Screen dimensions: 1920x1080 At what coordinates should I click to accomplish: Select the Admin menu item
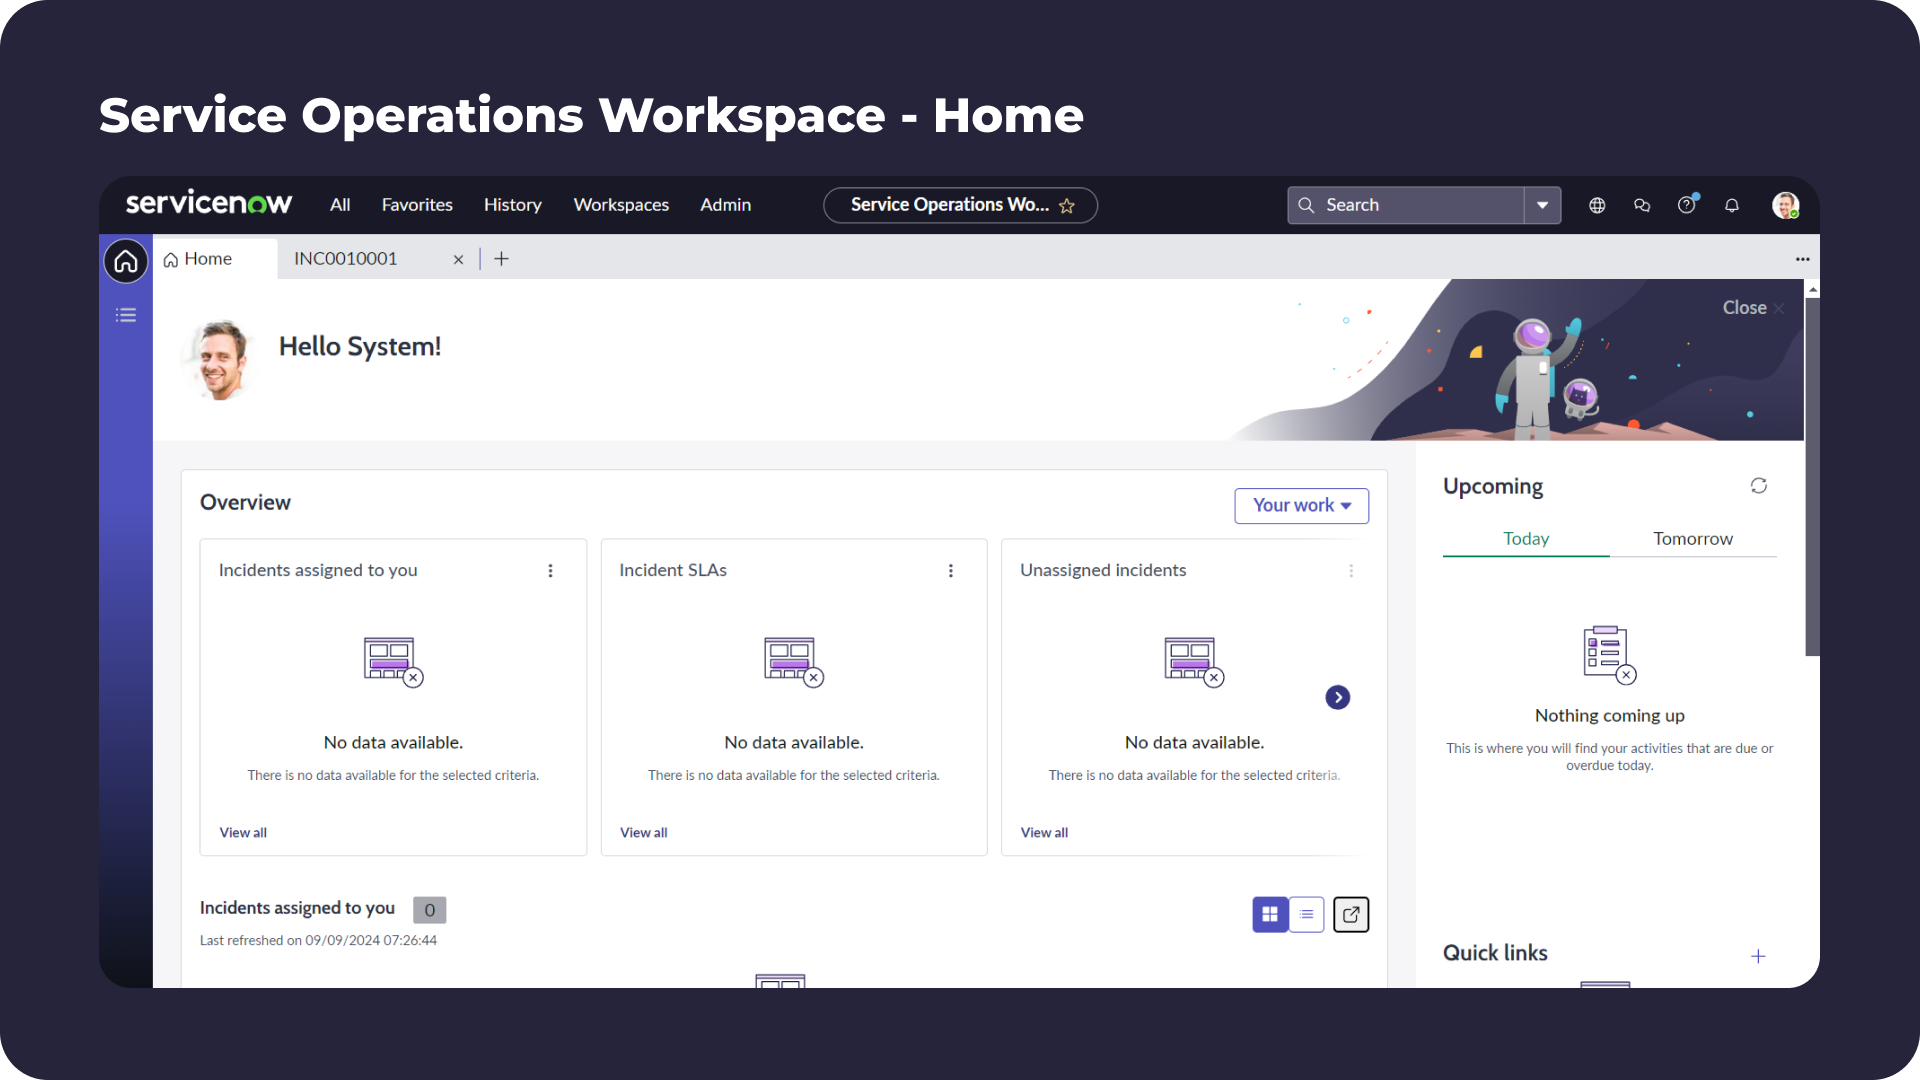(725, 204)
